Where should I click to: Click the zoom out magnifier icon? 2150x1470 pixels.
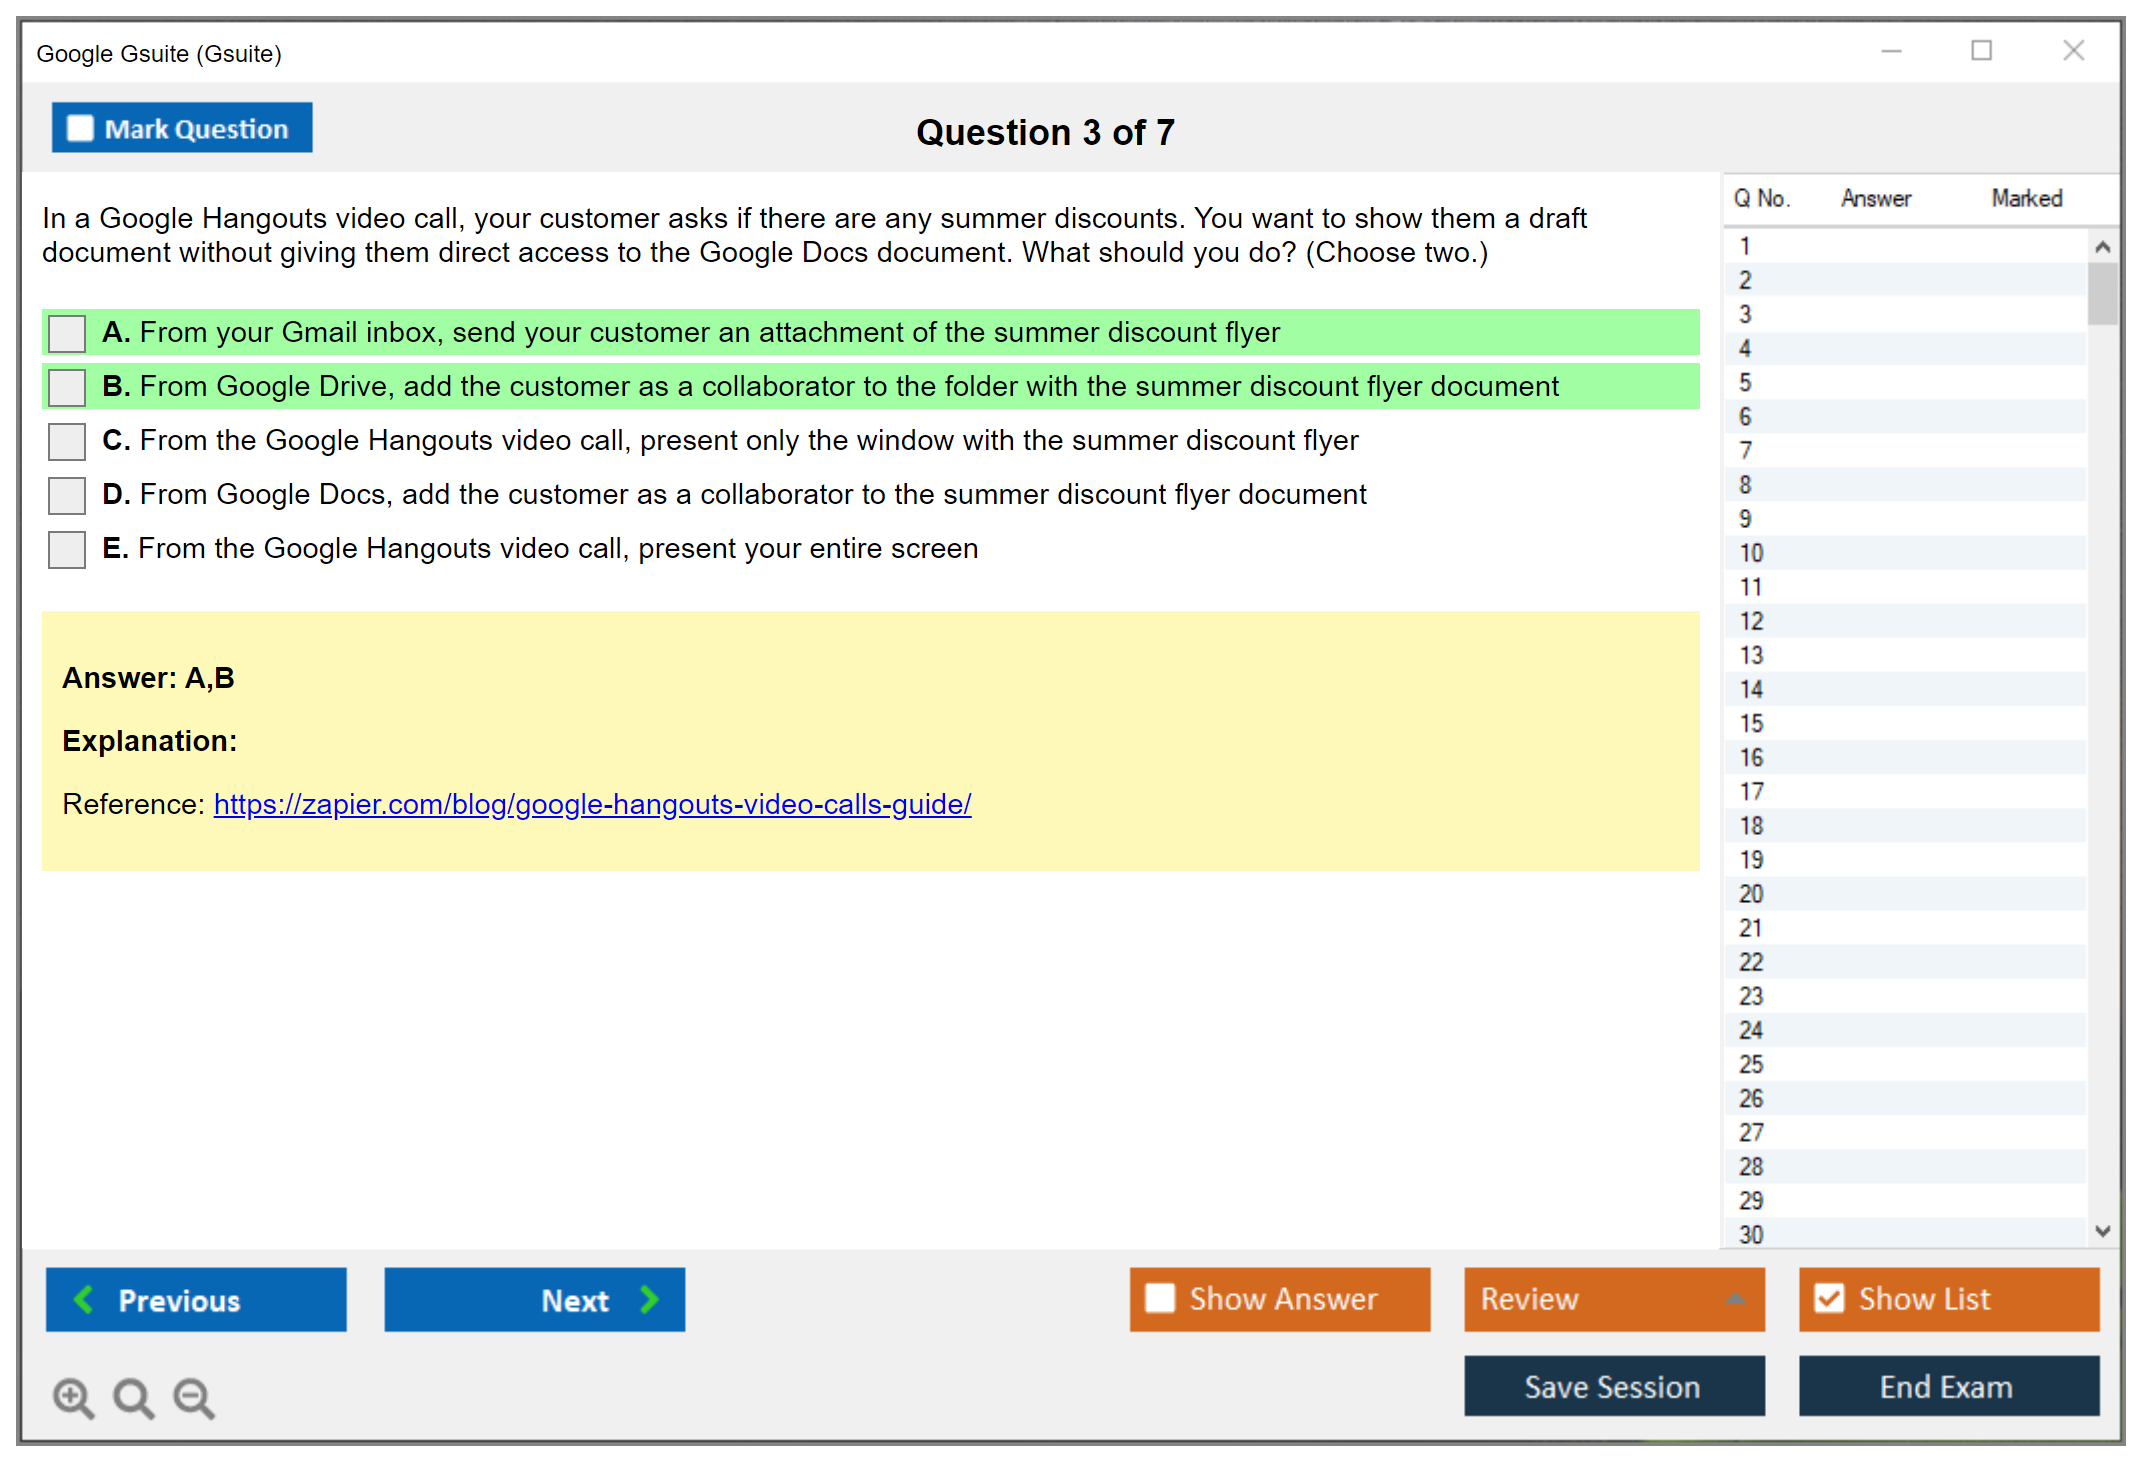coord(193,1397)
